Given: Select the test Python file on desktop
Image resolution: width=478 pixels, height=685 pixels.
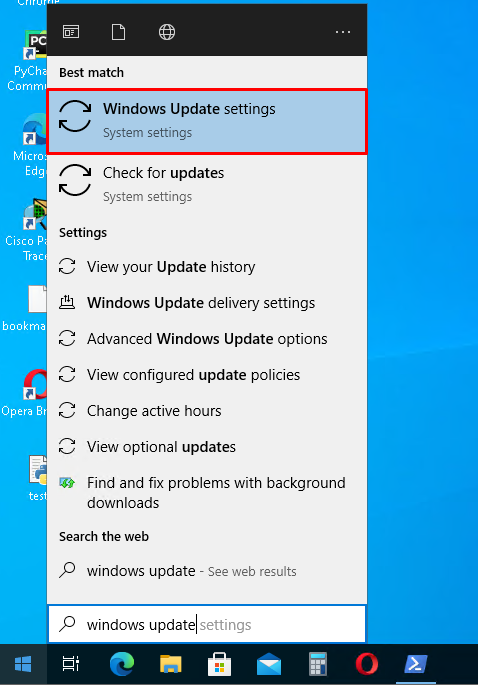Looking at the screenshot, I should click(38, 478).
